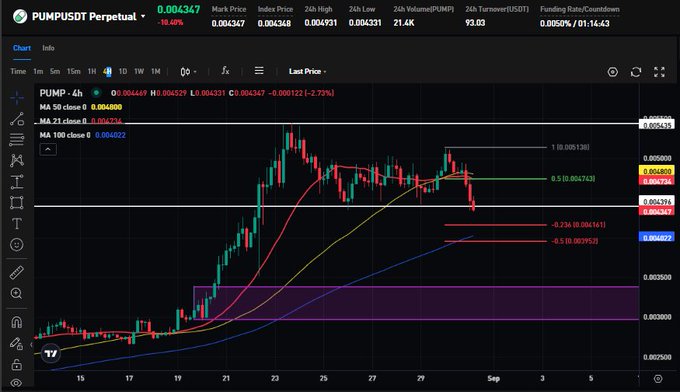Click the blue 0.004022 MA price tag
The width and height of the screenshot is (680, 392).
pos(657,238)
